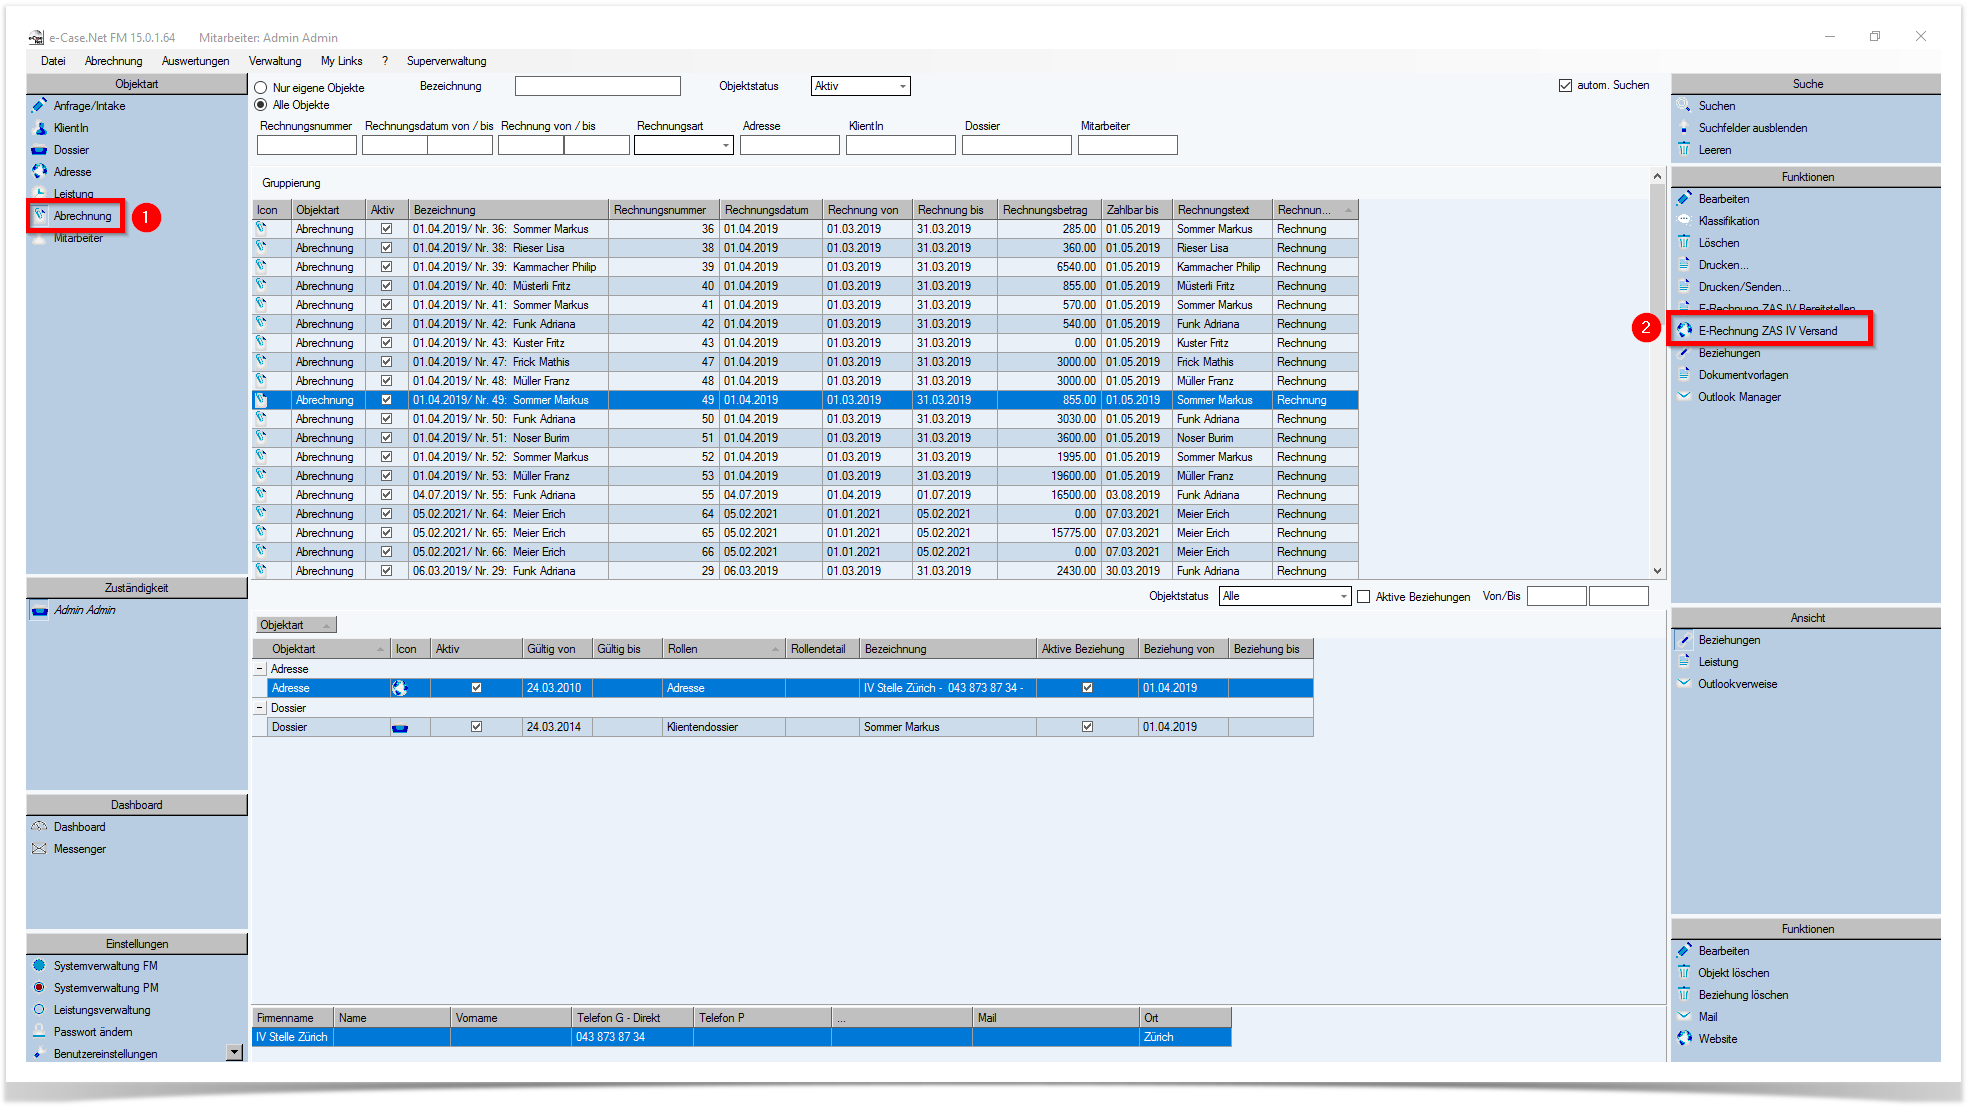
Task: Click 'Beziehung löschen' function
Action: click(1743, 995)
